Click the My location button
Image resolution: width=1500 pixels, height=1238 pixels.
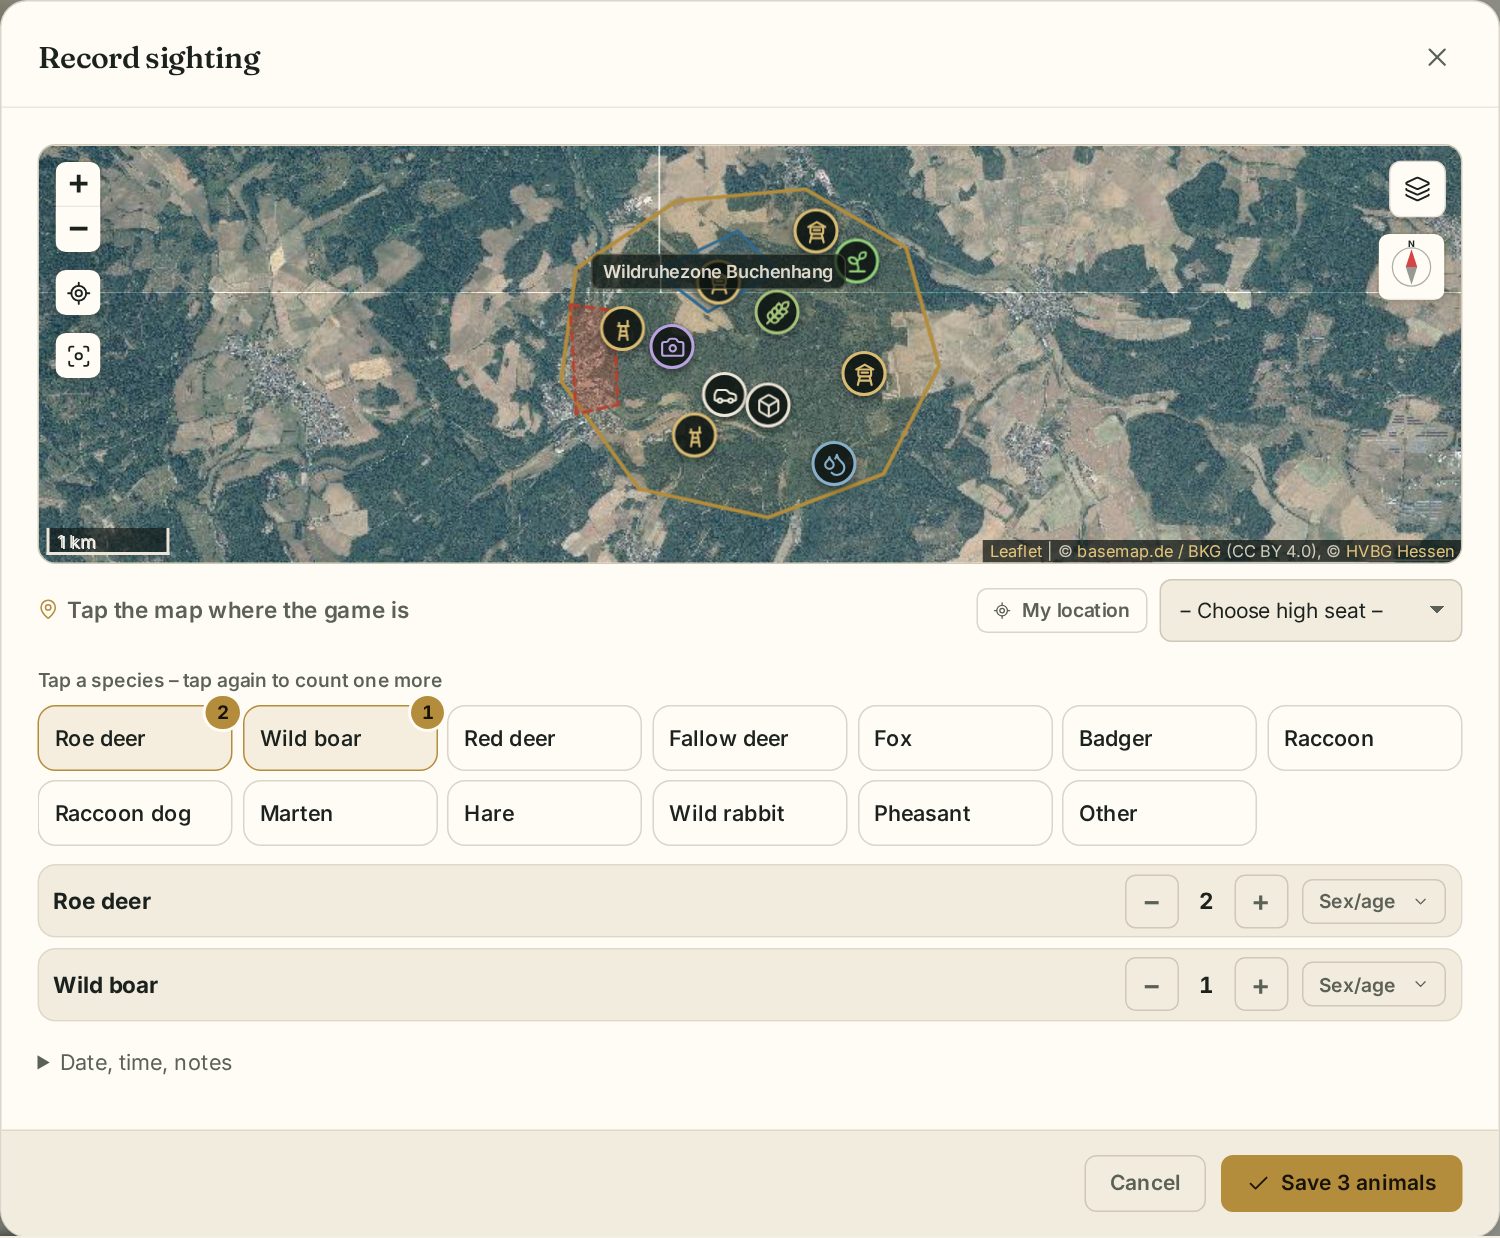(1062, 610)
